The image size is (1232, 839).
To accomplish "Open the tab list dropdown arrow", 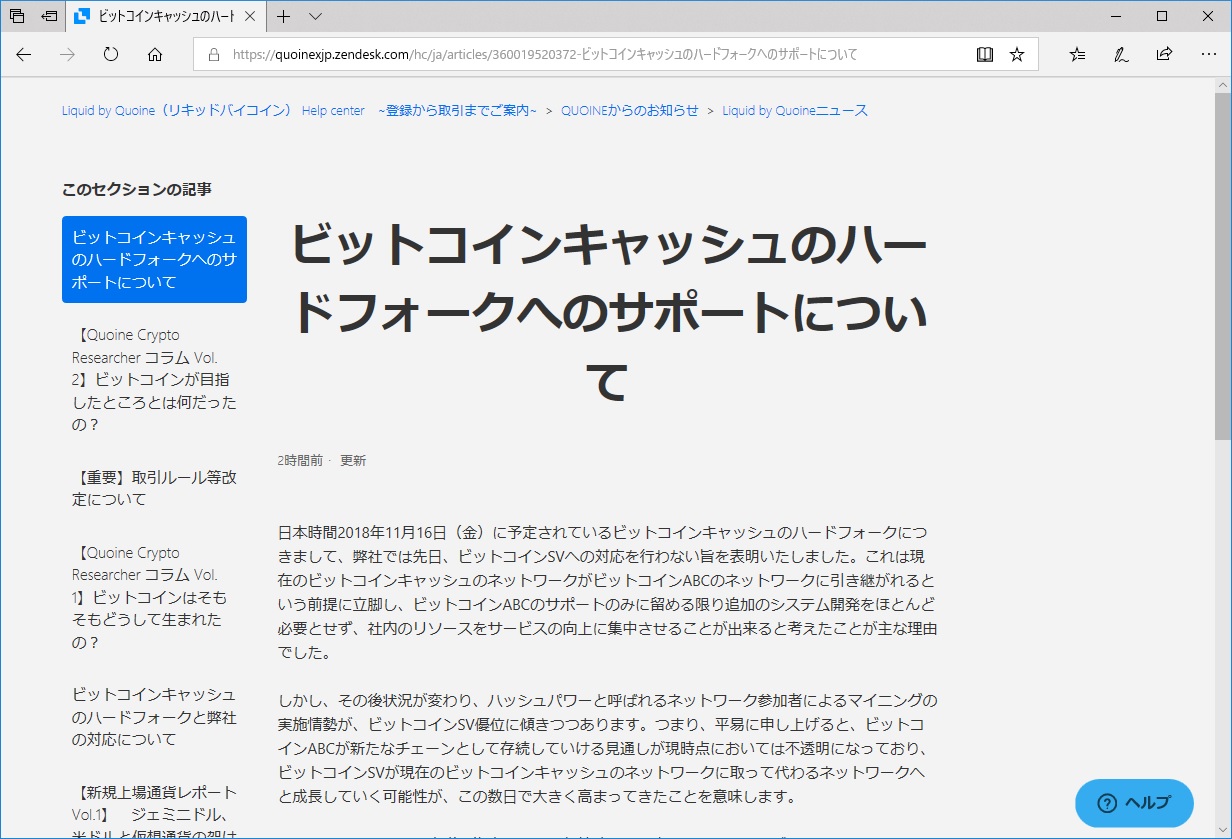I will click(315, 17).
